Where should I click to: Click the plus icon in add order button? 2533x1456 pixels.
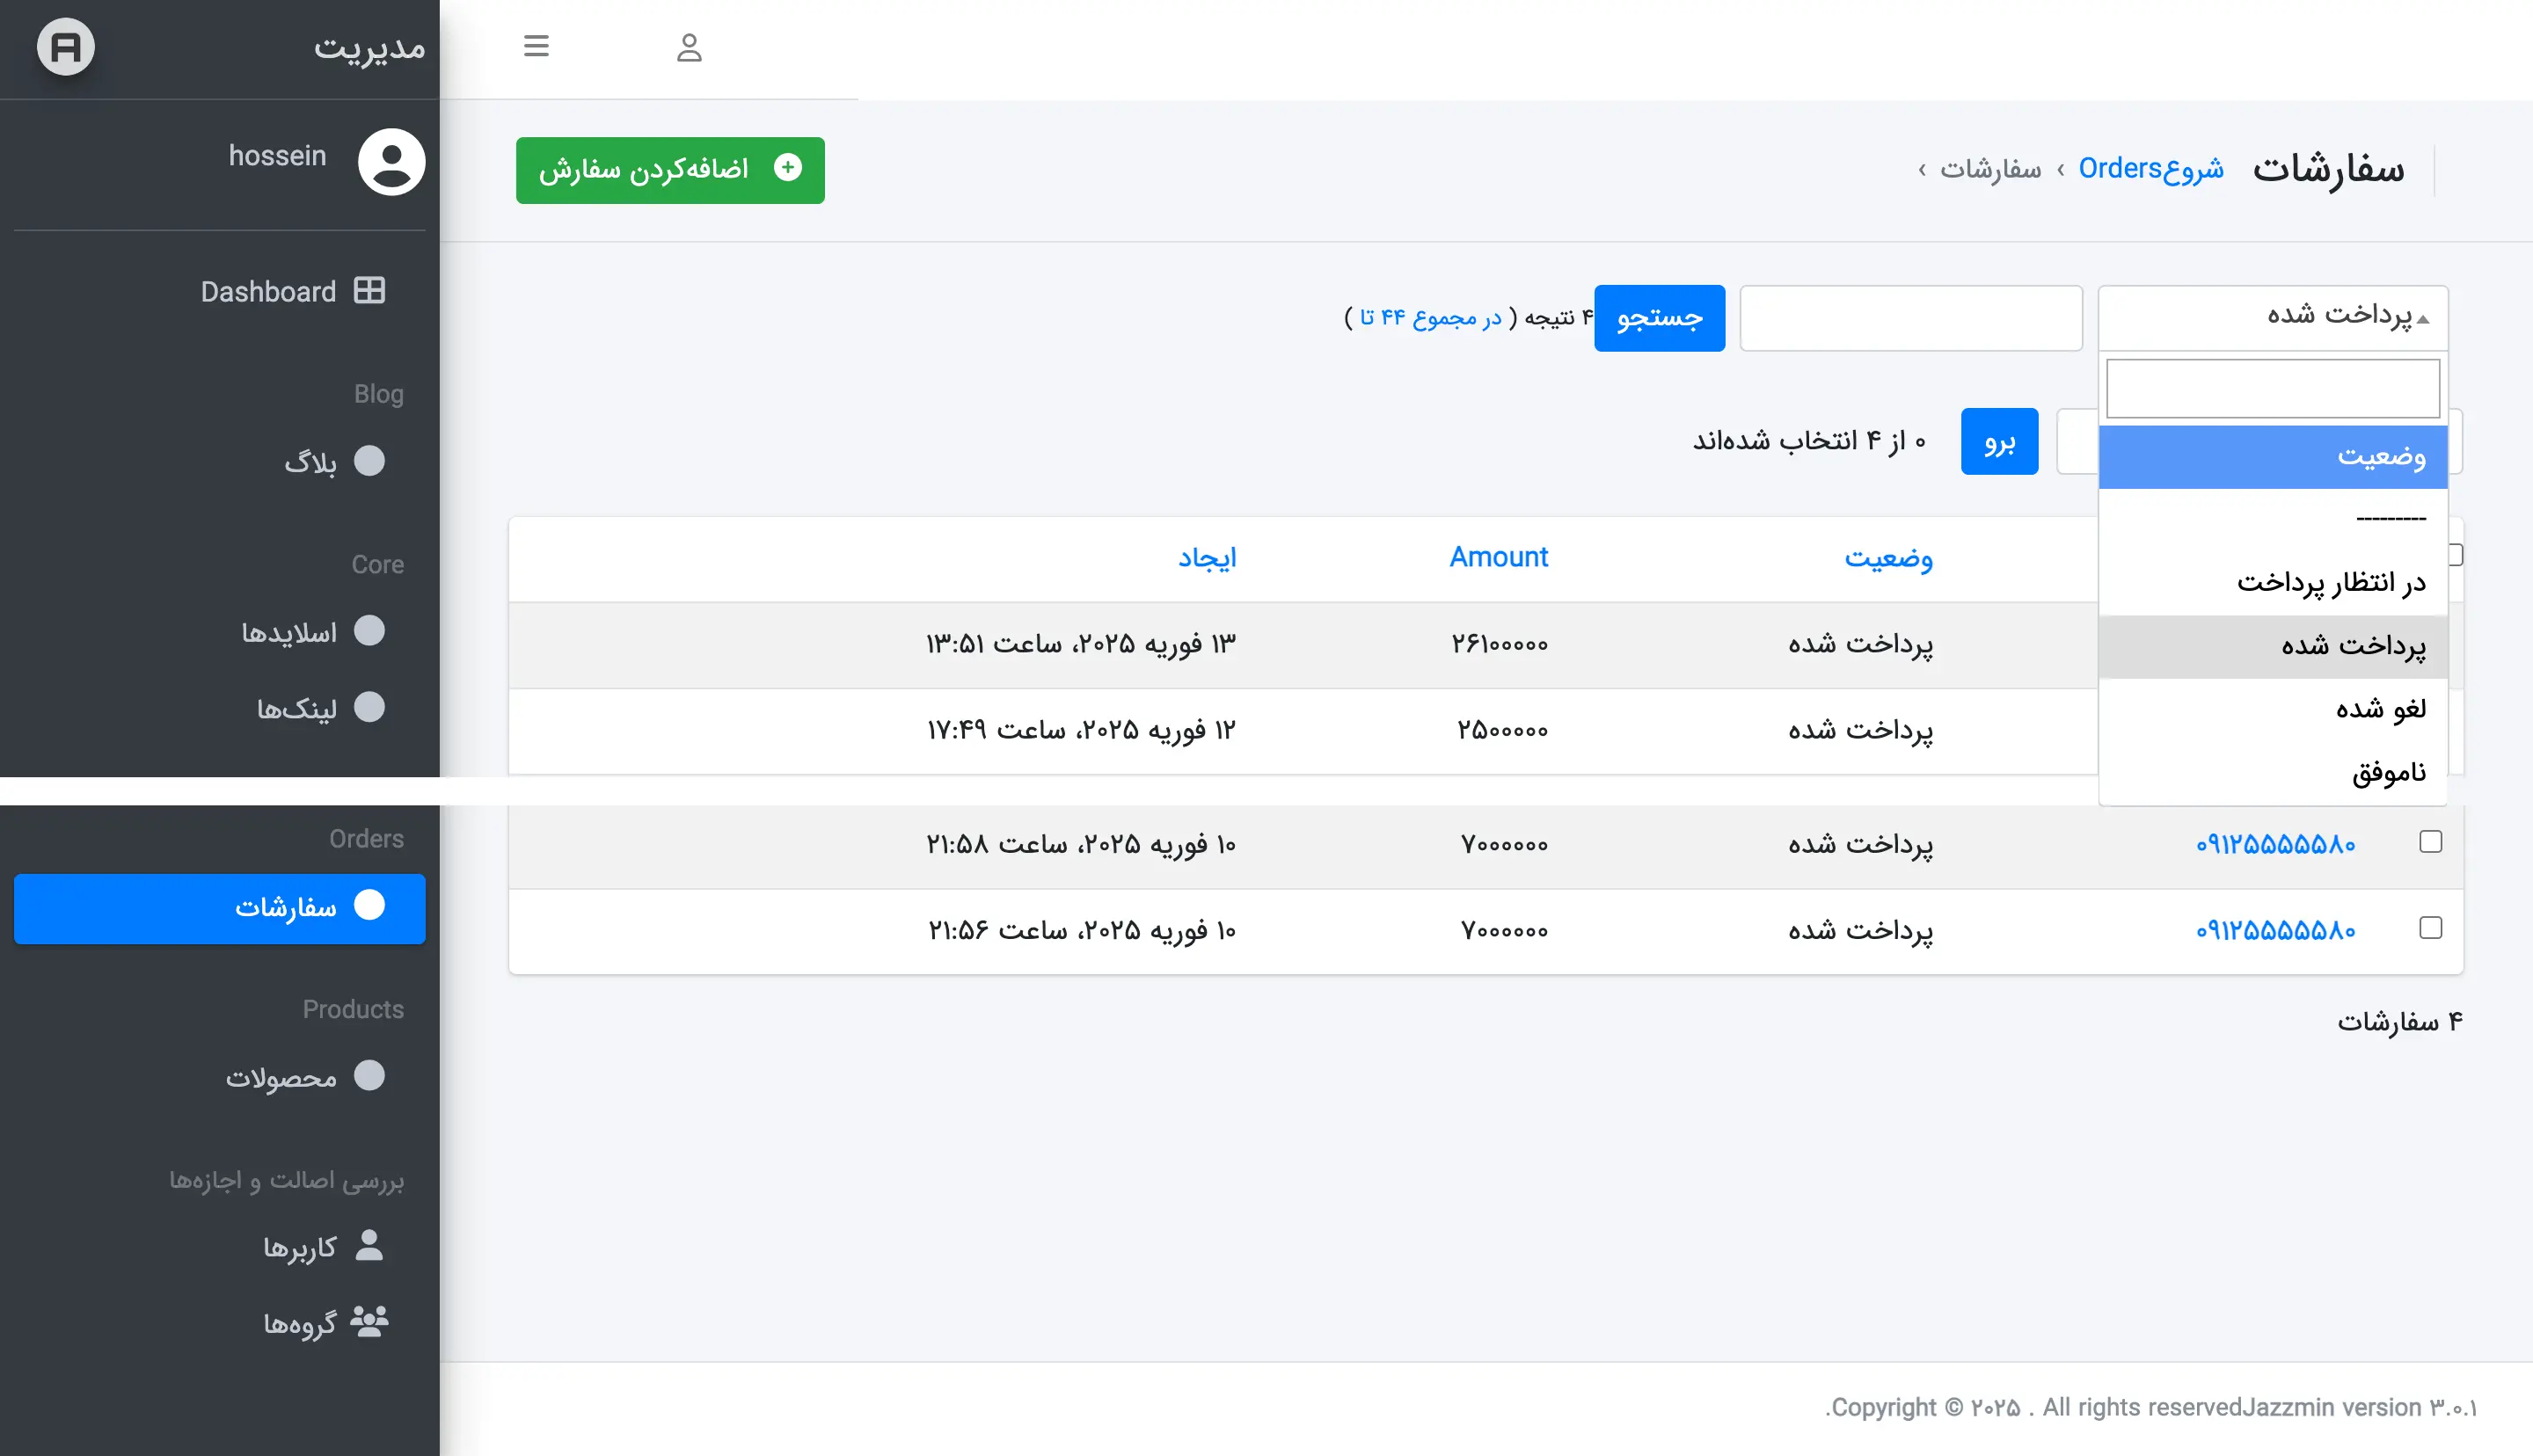pyautogui.click(x=788, y=168)
